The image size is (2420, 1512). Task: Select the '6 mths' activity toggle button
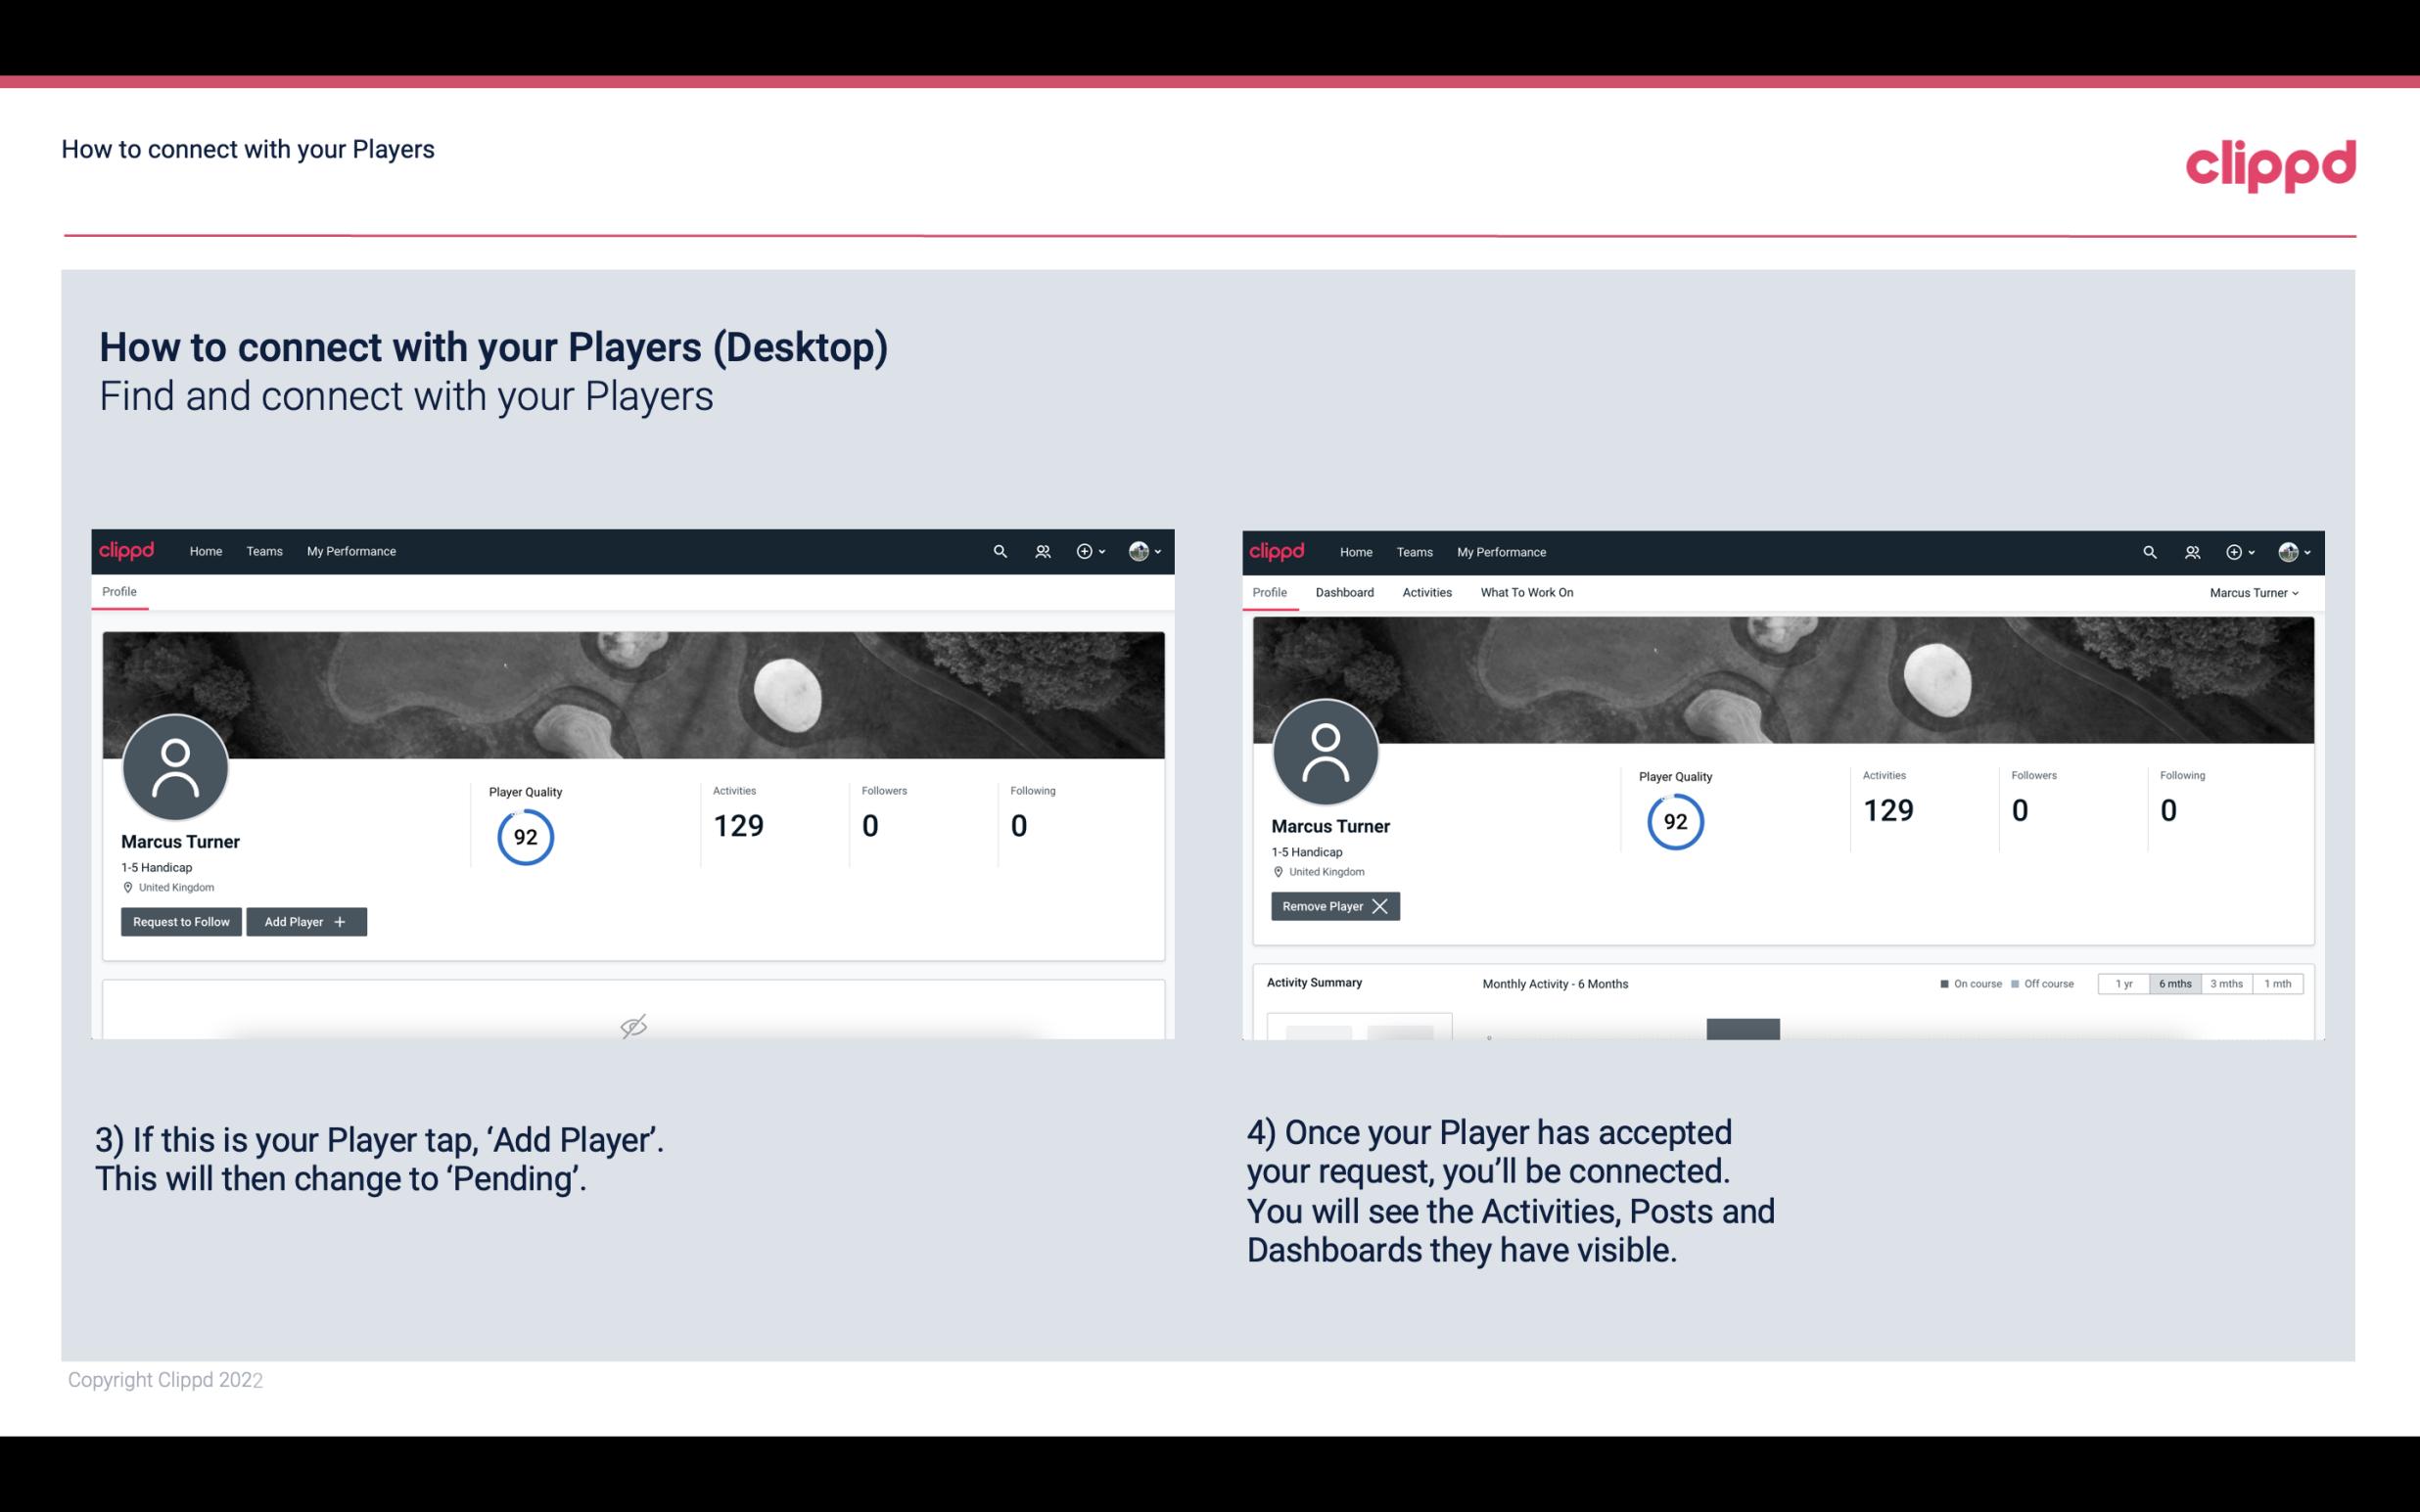(2174, 983)
